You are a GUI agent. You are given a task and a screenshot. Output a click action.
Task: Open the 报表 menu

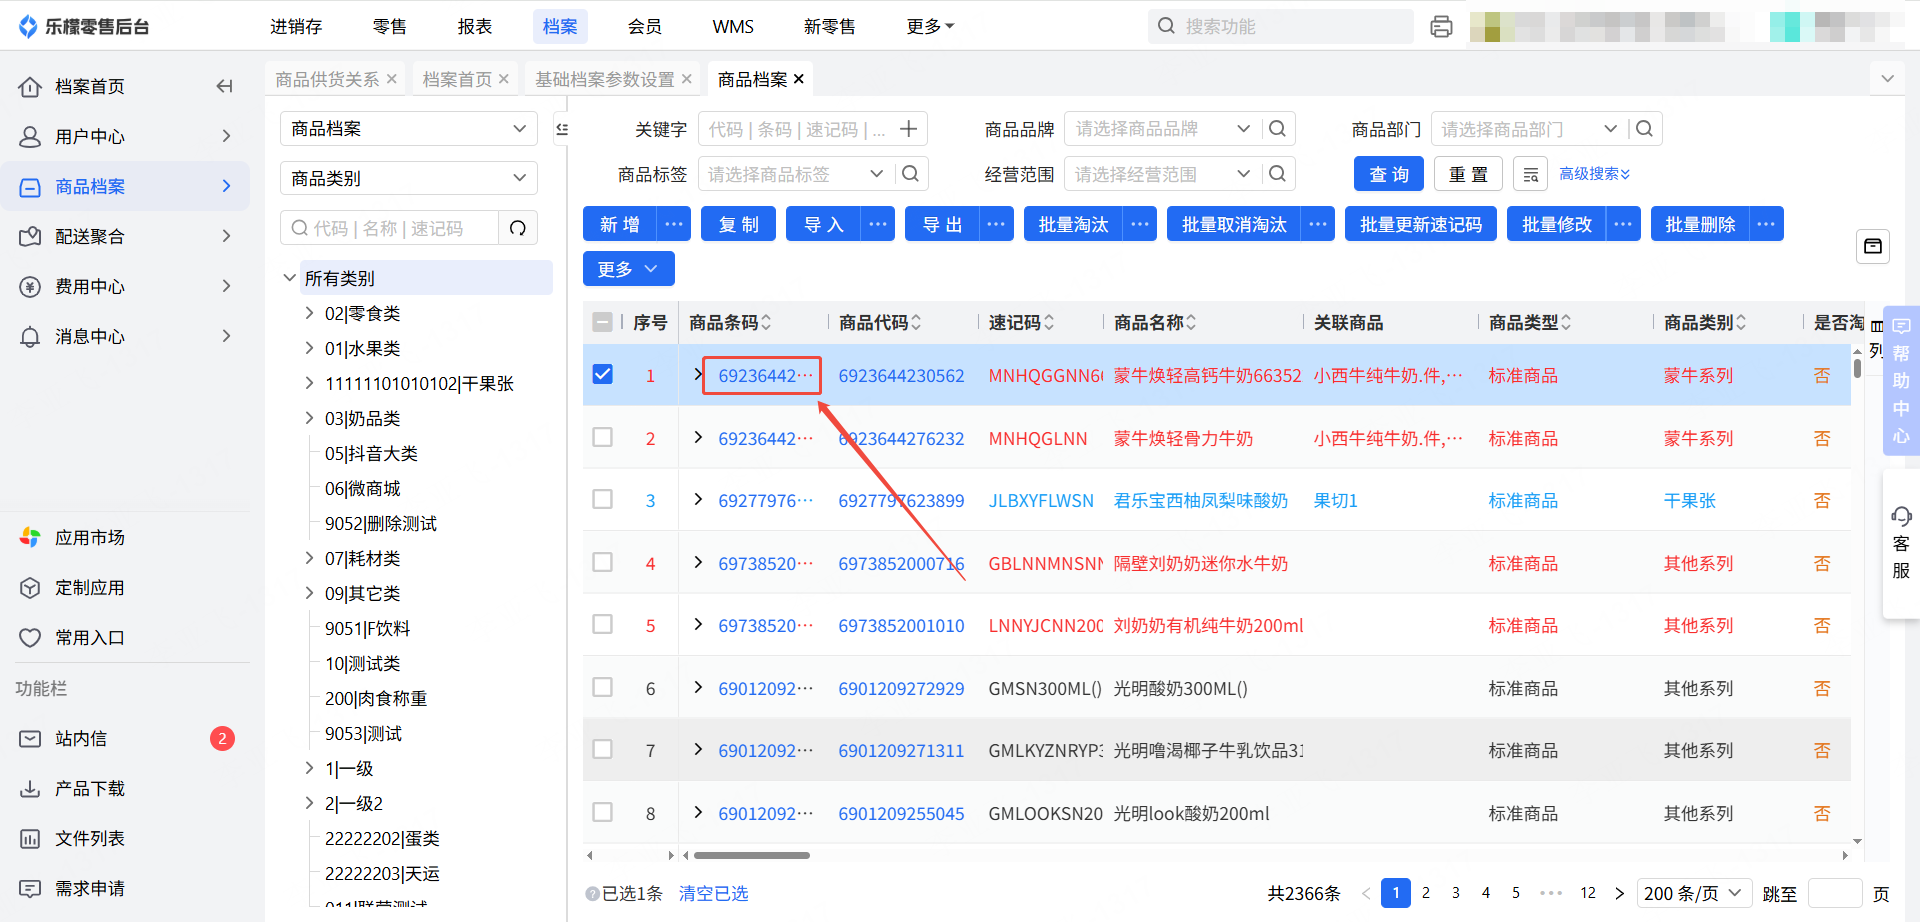(x=475, y=27)
